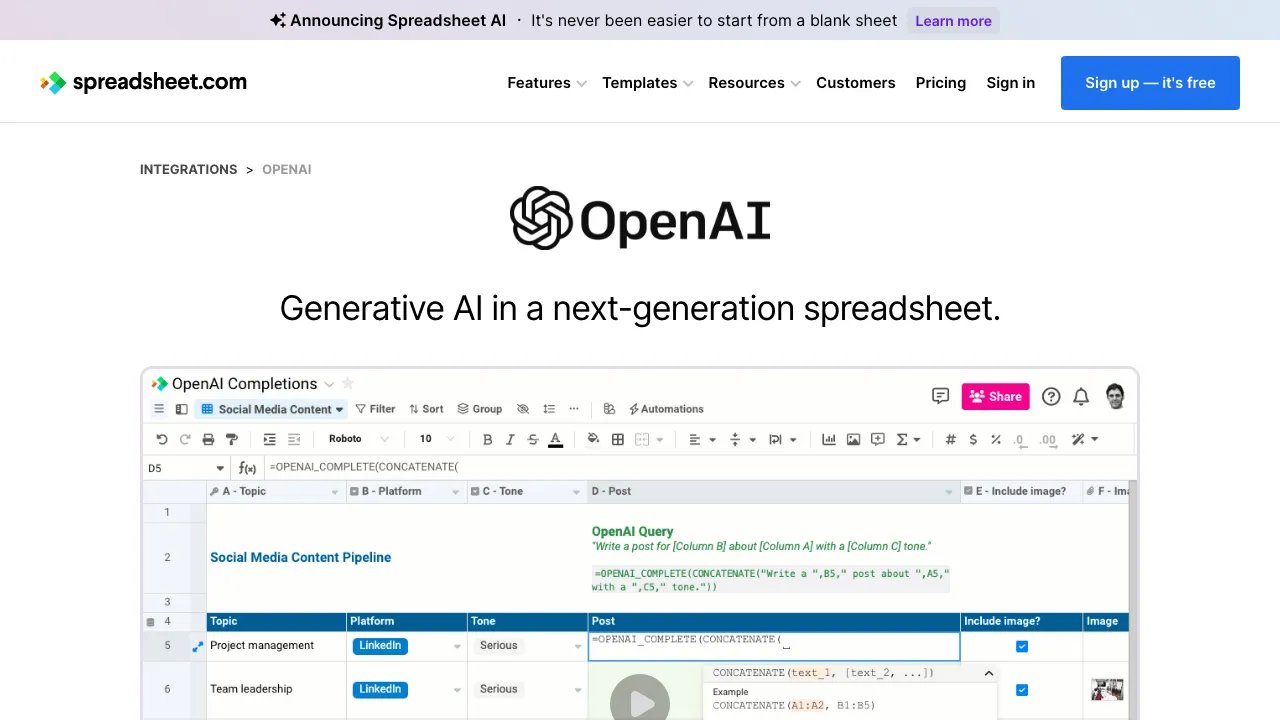
Task: Open the font size dropdown
Action: tap(430, 438)
